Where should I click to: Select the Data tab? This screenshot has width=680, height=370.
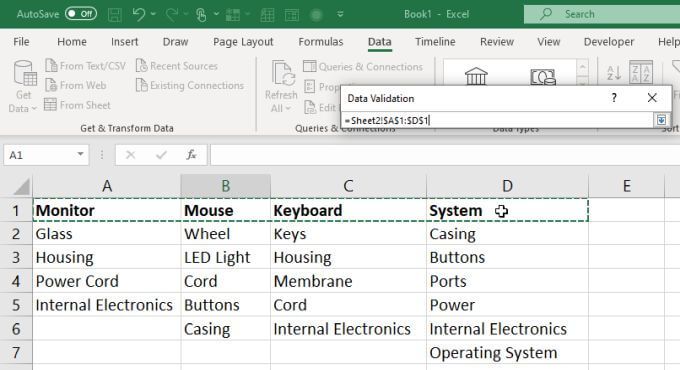[x=379, y=42]
